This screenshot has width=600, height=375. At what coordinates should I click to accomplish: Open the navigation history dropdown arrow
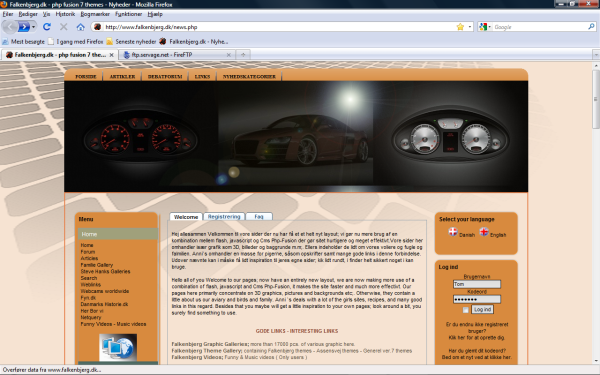(x=34, y=27)
